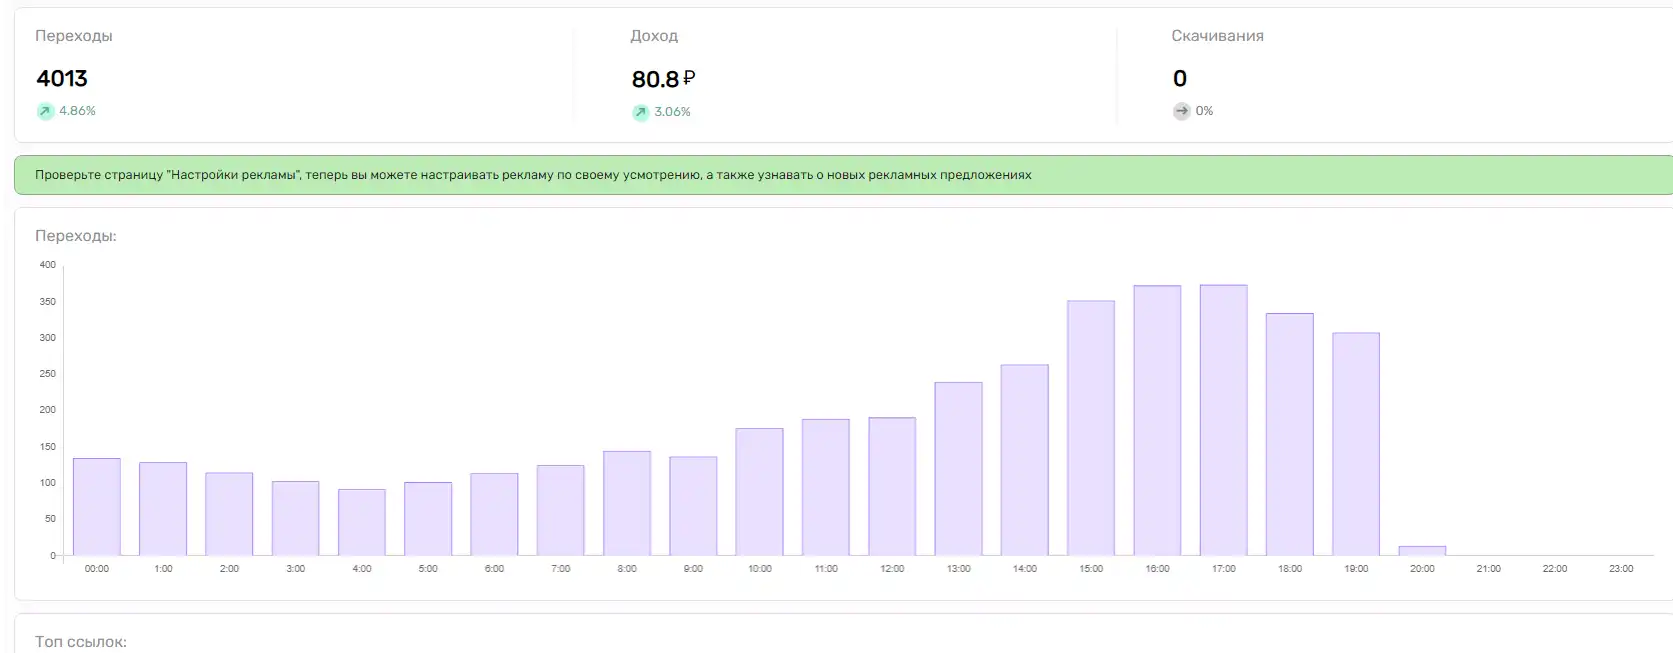Click the 400 label on the Y axis
Image resolution: width=1673 pixels, height=653 pixels.
(47, 265)
